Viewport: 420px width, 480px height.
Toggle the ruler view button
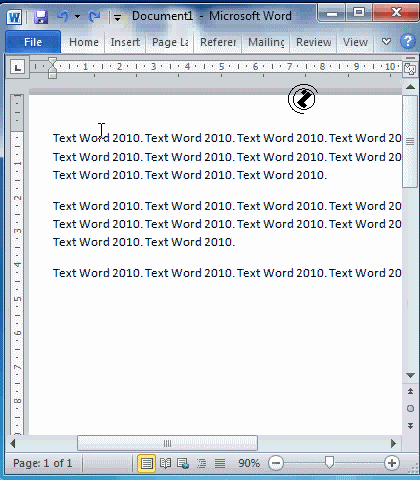[x=410, y=69]
